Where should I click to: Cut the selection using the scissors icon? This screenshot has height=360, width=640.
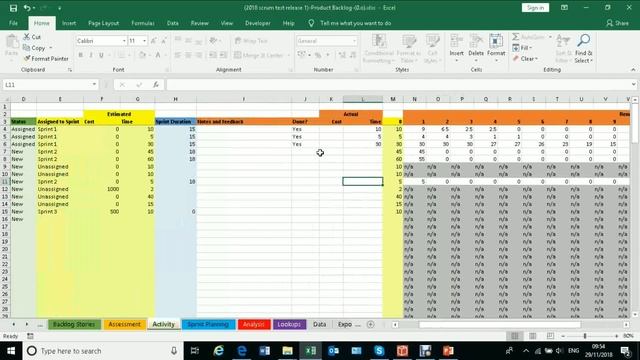(32, 37)
